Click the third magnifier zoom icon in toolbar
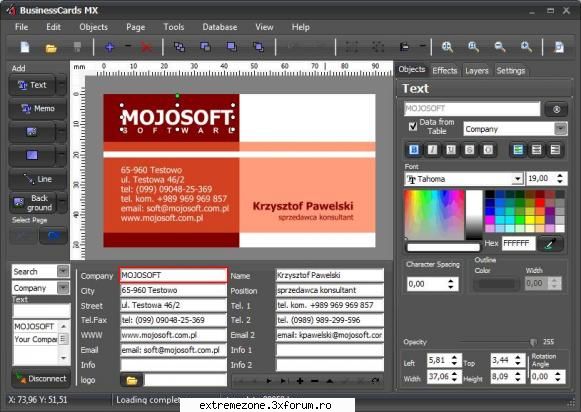This screenshot has width=581, height=412. [500, 47]
